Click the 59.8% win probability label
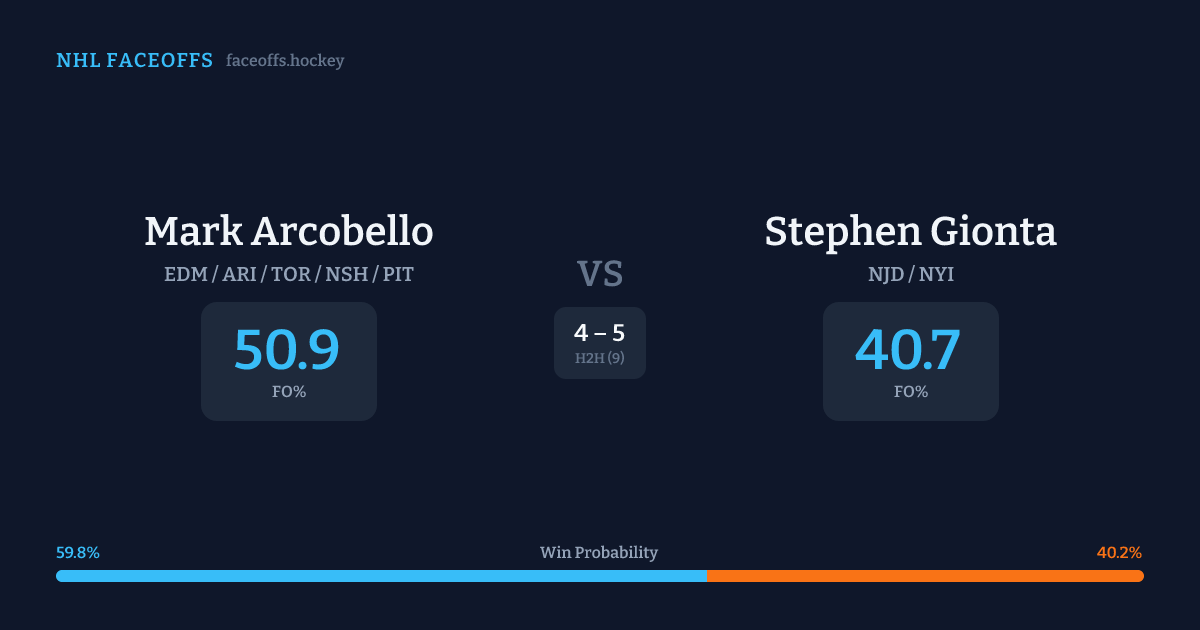The height and width of the screenshot is (630, 1200). (x=78, y=552)
